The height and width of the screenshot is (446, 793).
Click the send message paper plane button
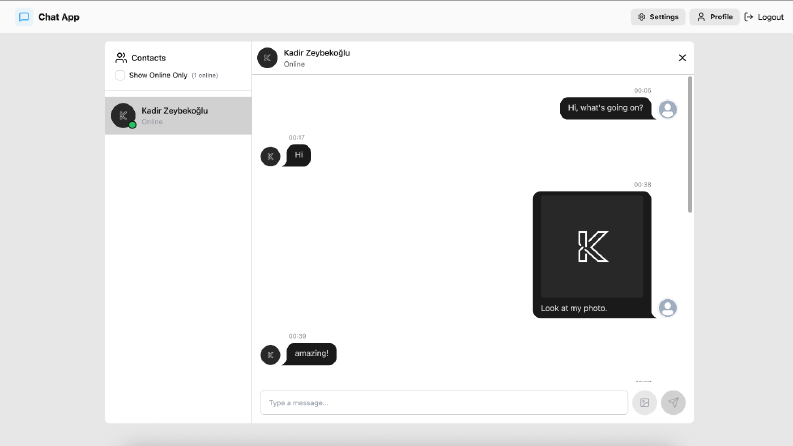pos(673,403)
